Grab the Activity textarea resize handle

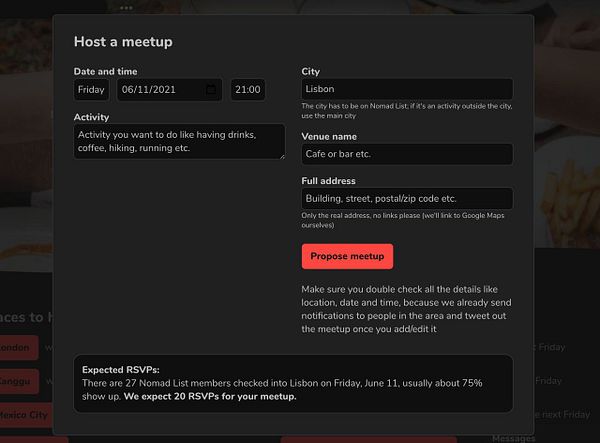283,157
